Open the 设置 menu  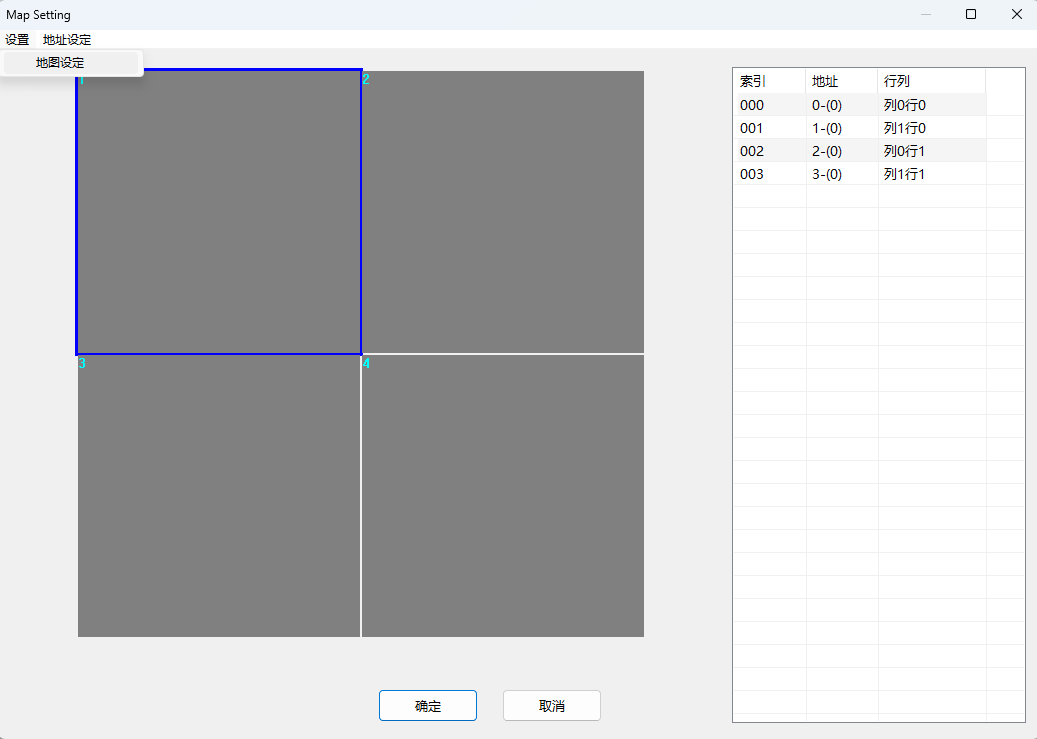pyautogui.click(x=17, y=40)
